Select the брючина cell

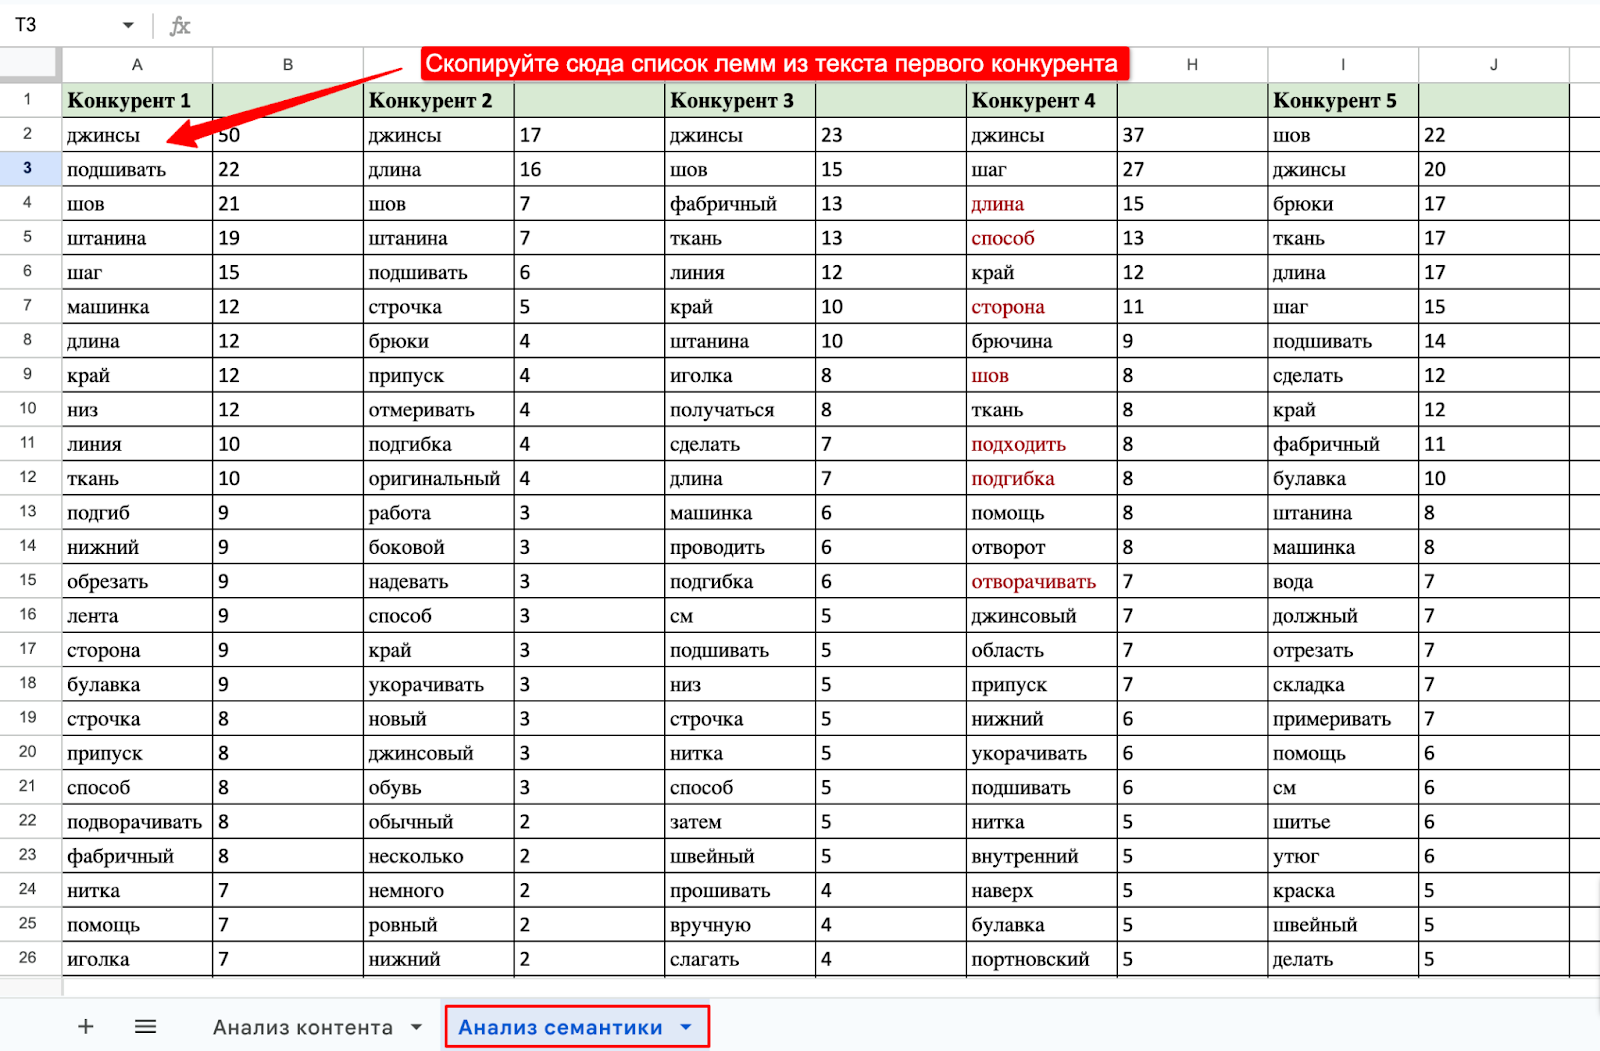coord(1042,341)
